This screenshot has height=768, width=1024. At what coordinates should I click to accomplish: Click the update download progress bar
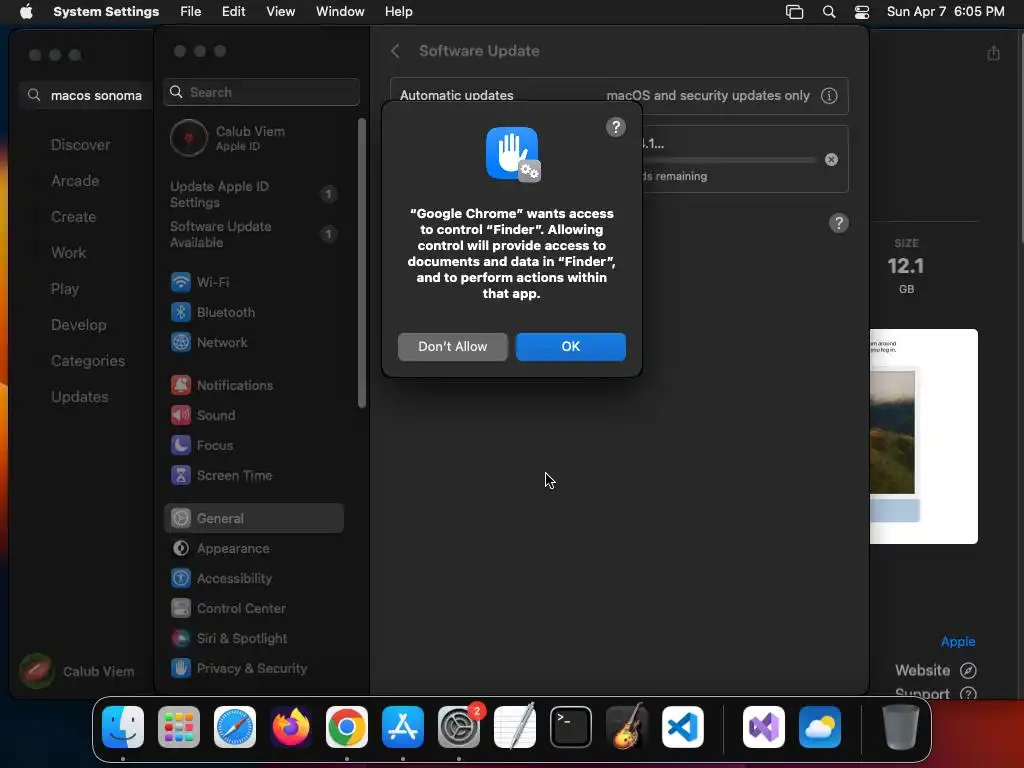[x=729, y=160]
